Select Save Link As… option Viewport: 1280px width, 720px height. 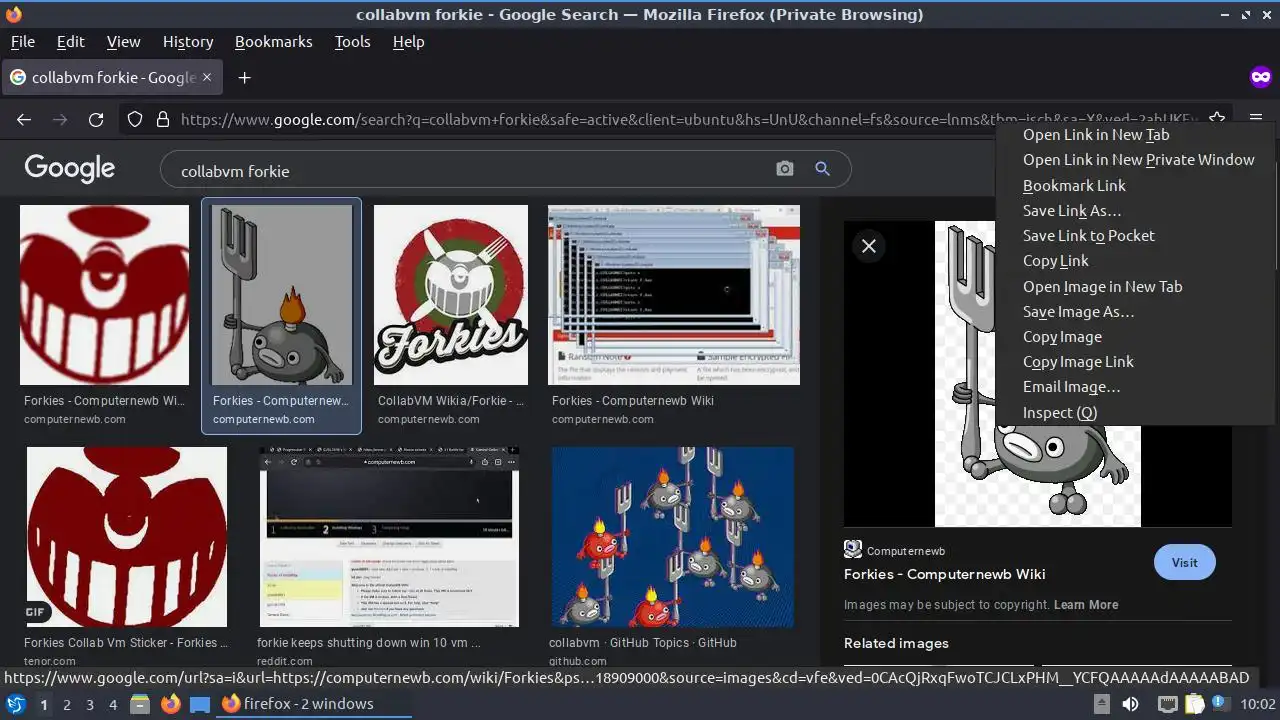[1135, 211]
